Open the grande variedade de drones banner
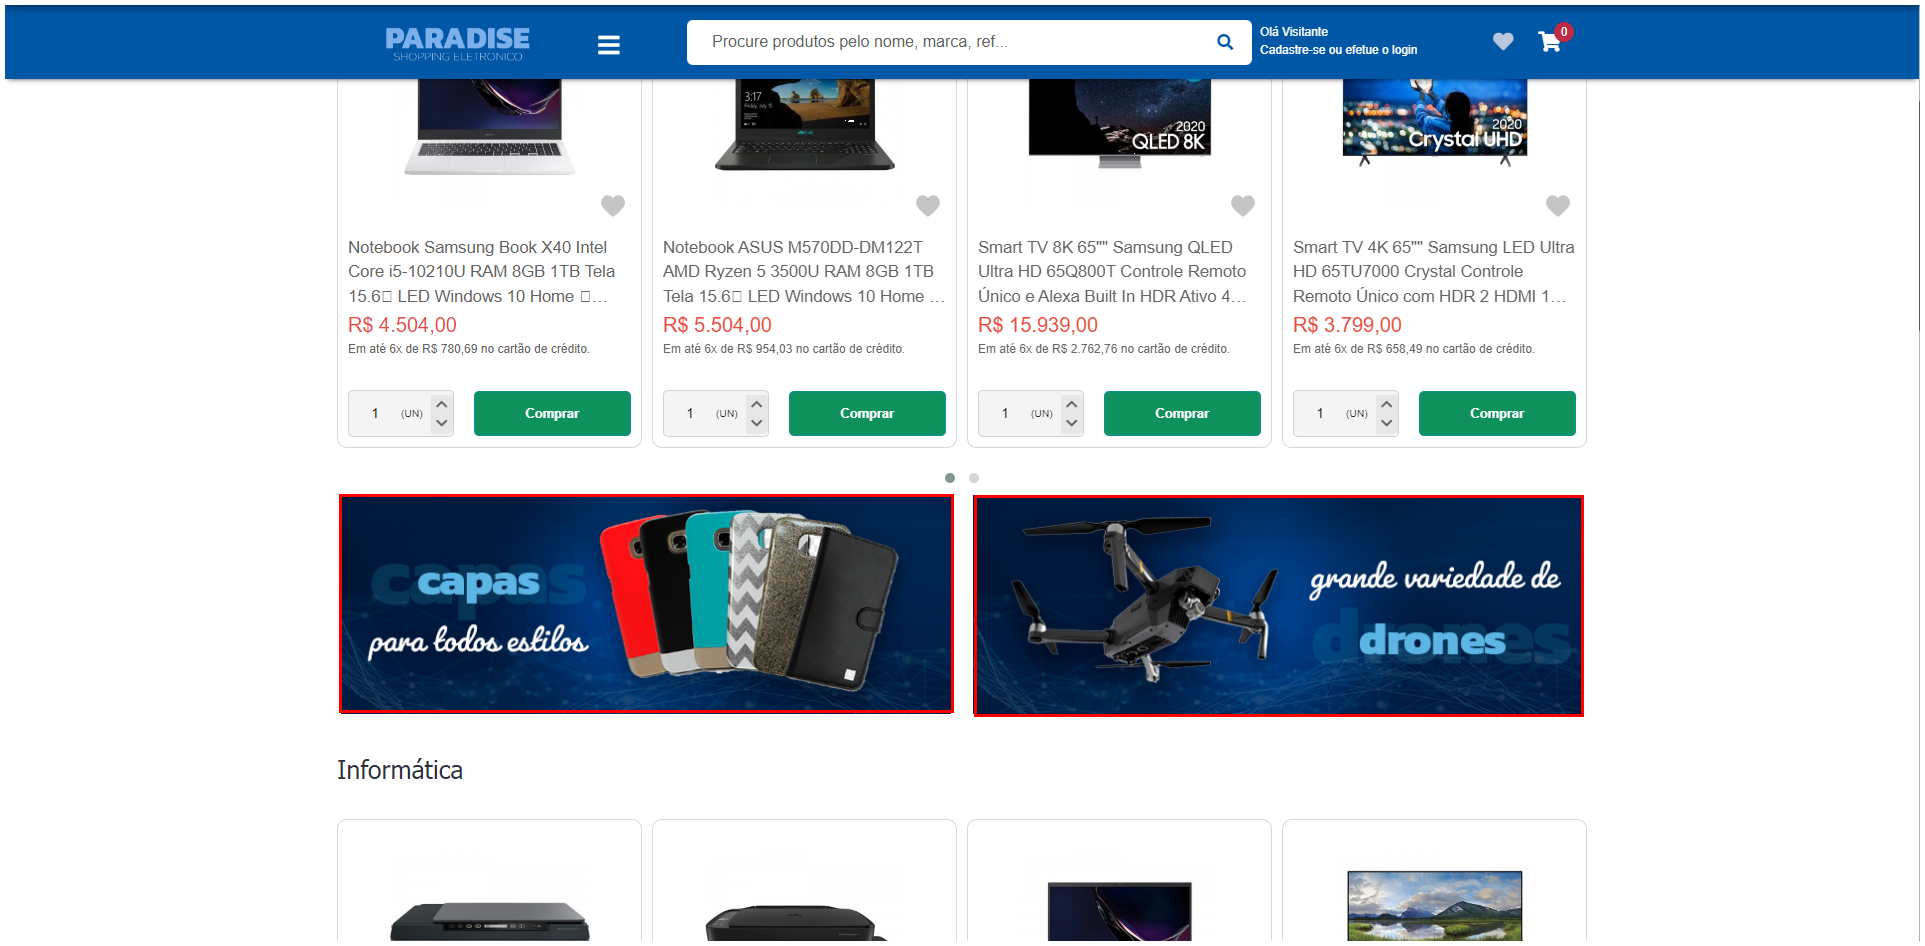Viewport: 1925px width, 946px height. coord(1278,606)
